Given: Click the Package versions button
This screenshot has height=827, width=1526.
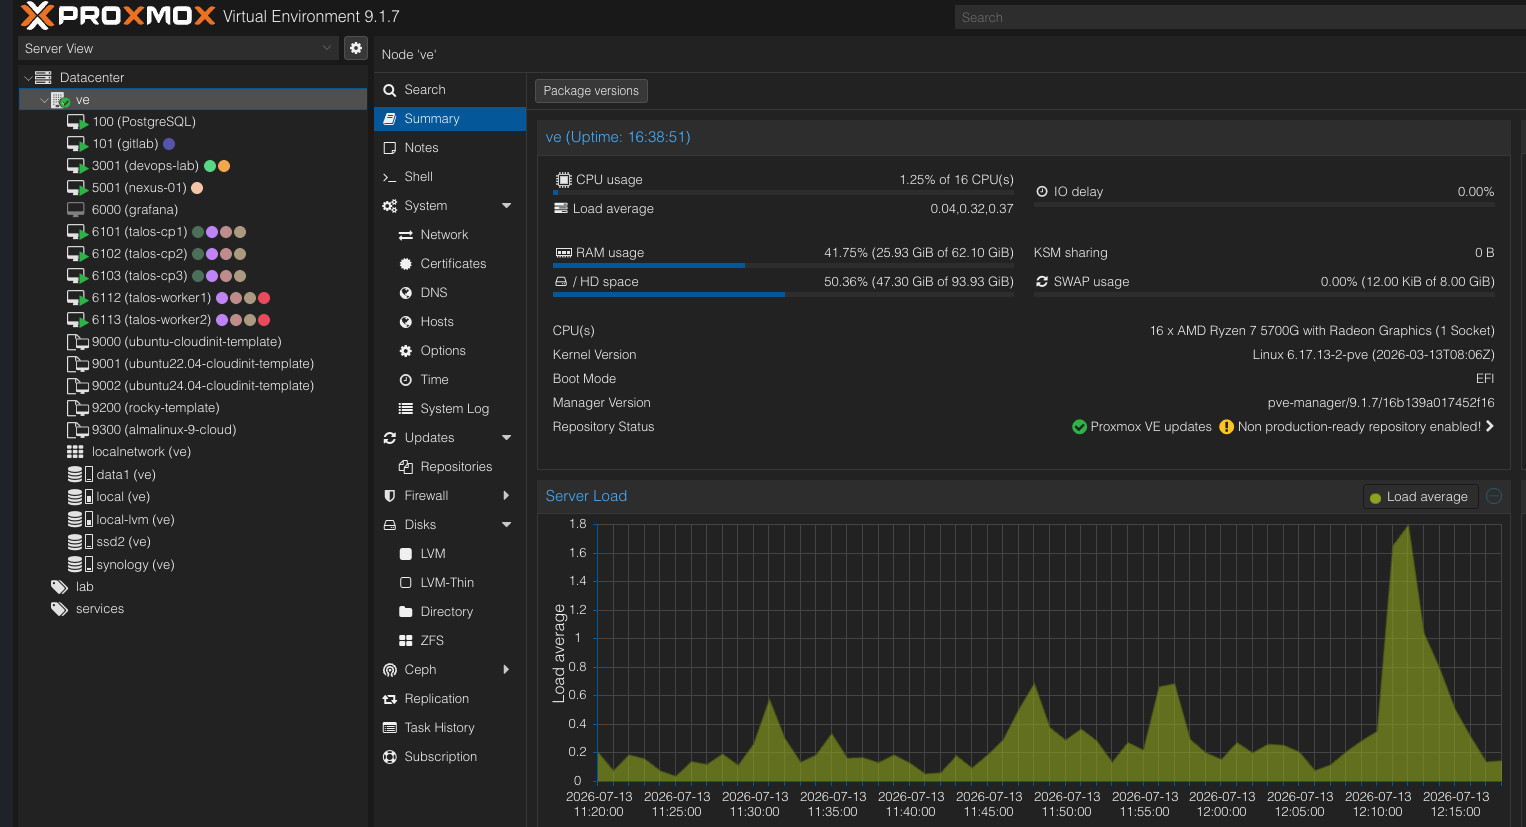Looking at the screenshot, I should tap(591, 91).
